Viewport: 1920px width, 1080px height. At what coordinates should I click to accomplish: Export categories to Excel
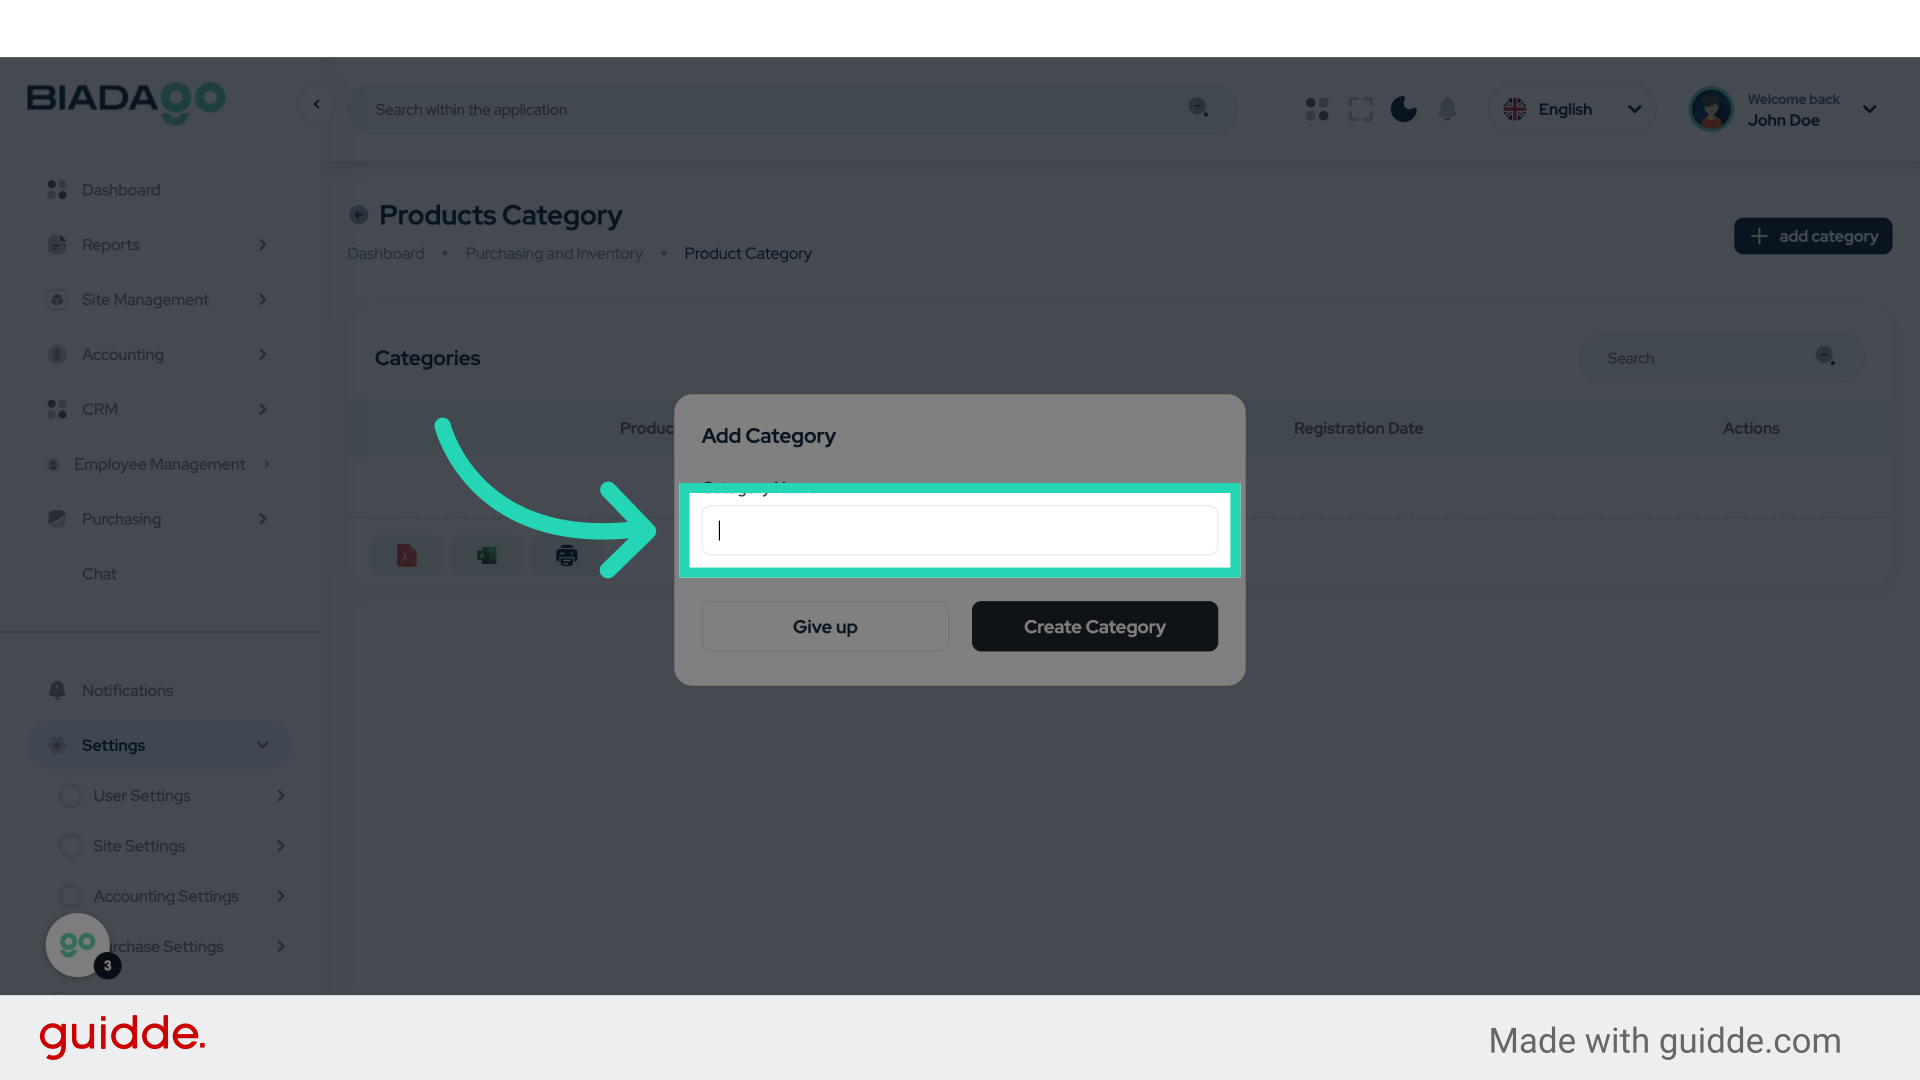[x=486, y=555]
